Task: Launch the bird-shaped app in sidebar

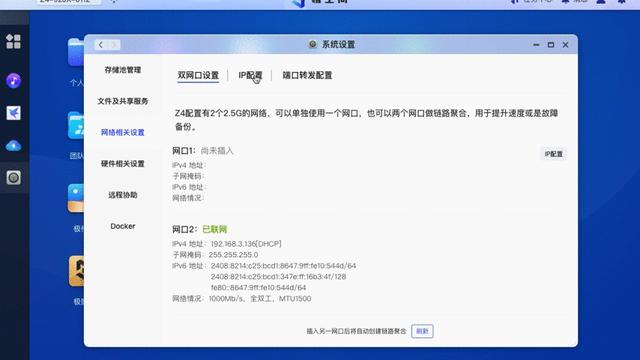Action: (13, 113)
